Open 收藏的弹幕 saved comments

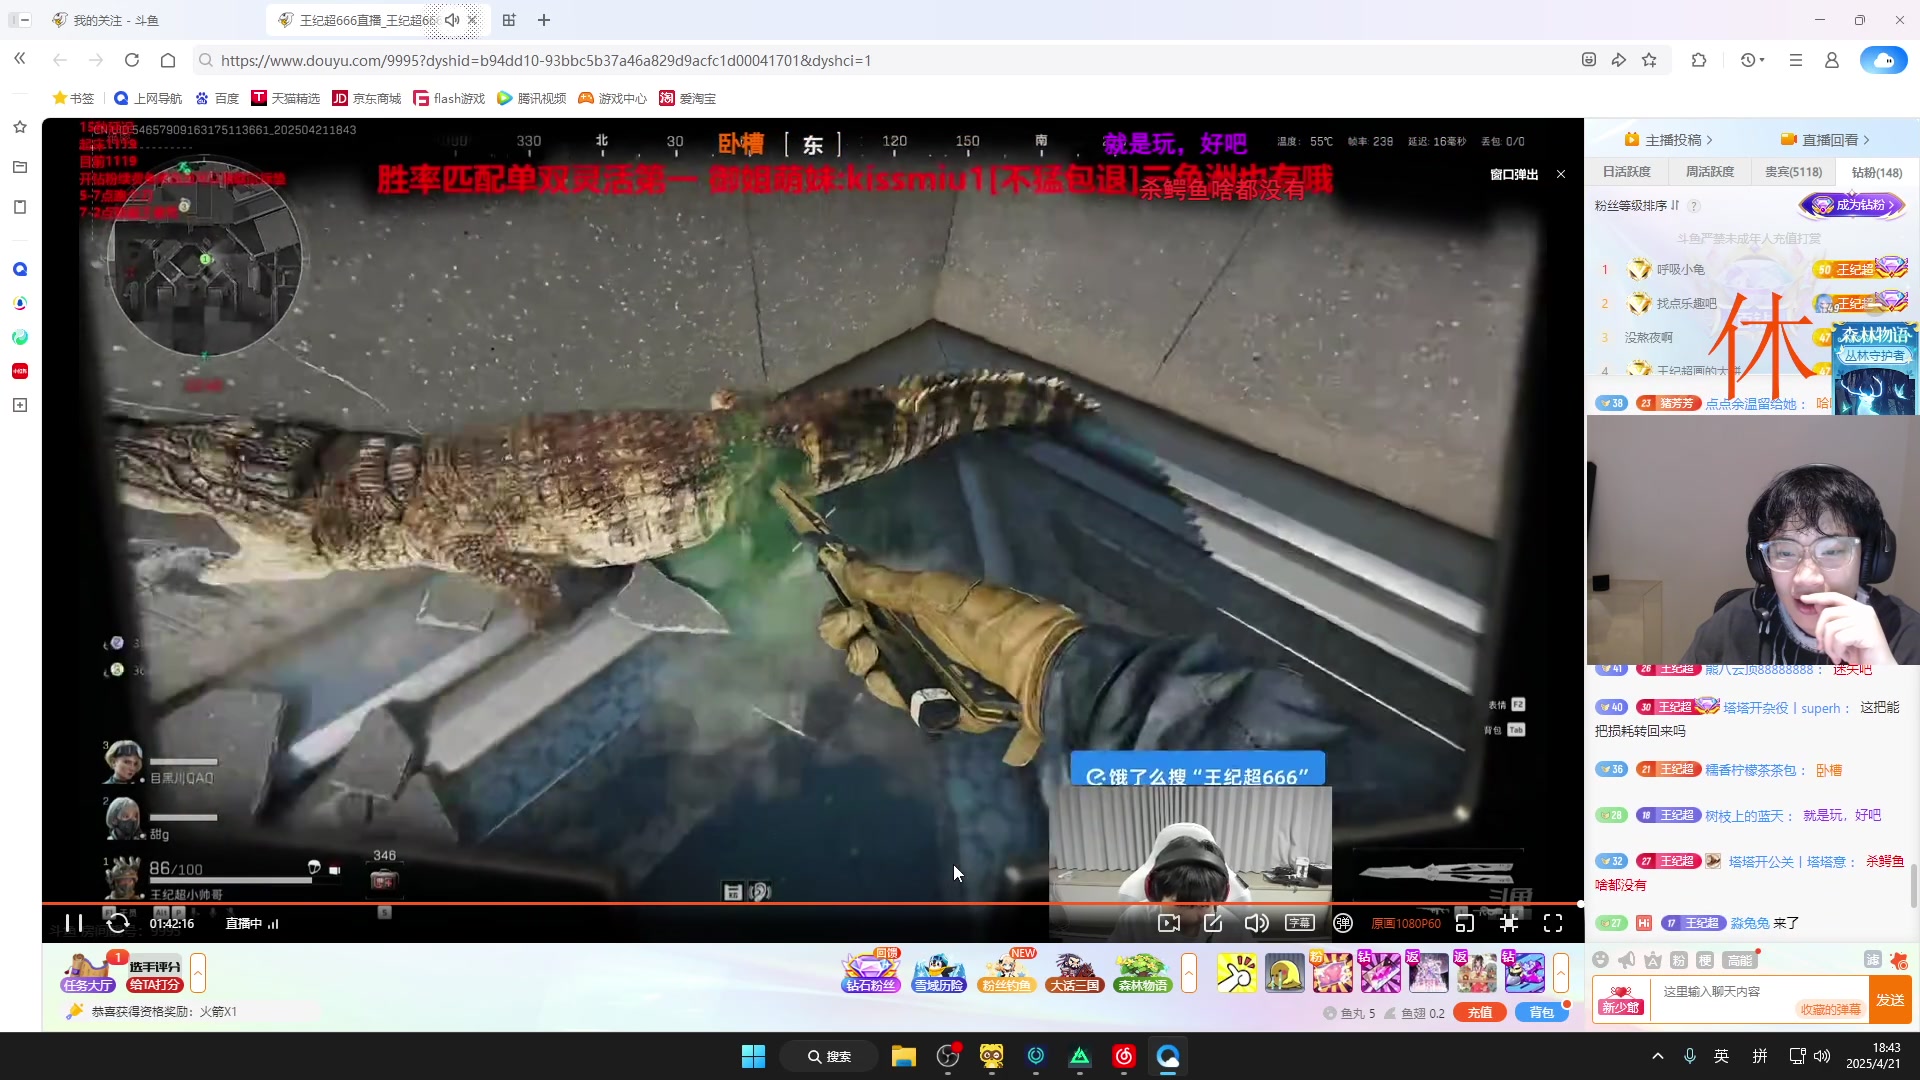[1830, 1009]
